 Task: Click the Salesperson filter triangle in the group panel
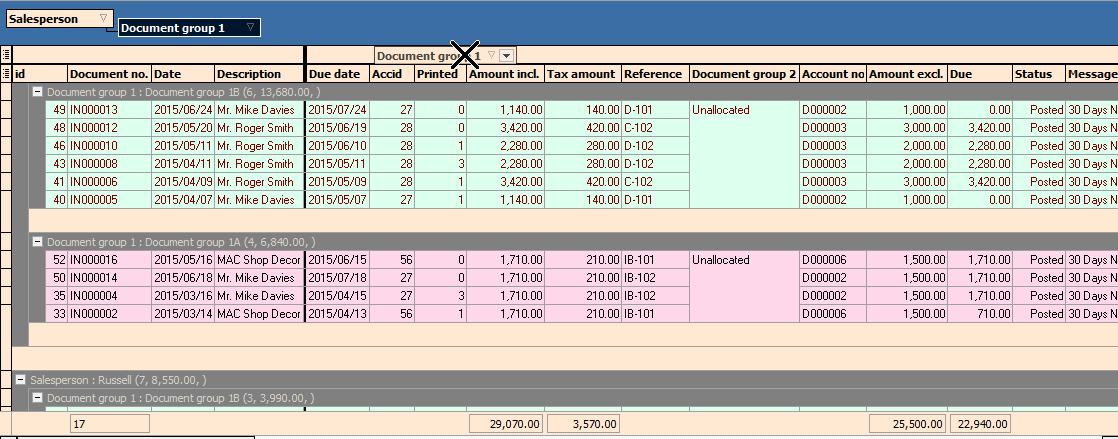click(x=103, y=19)
